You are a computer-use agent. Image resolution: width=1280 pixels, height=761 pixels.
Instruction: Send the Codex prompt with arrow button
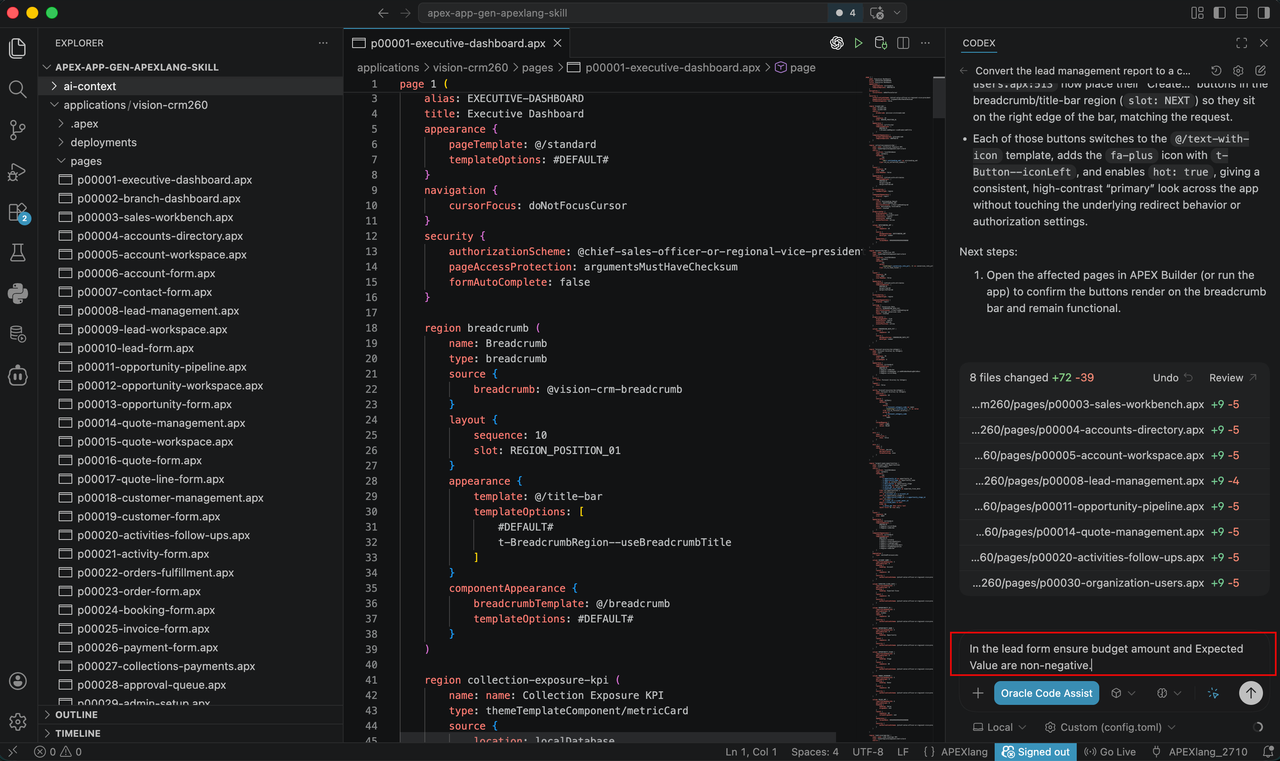click(x=1250, y=692)
